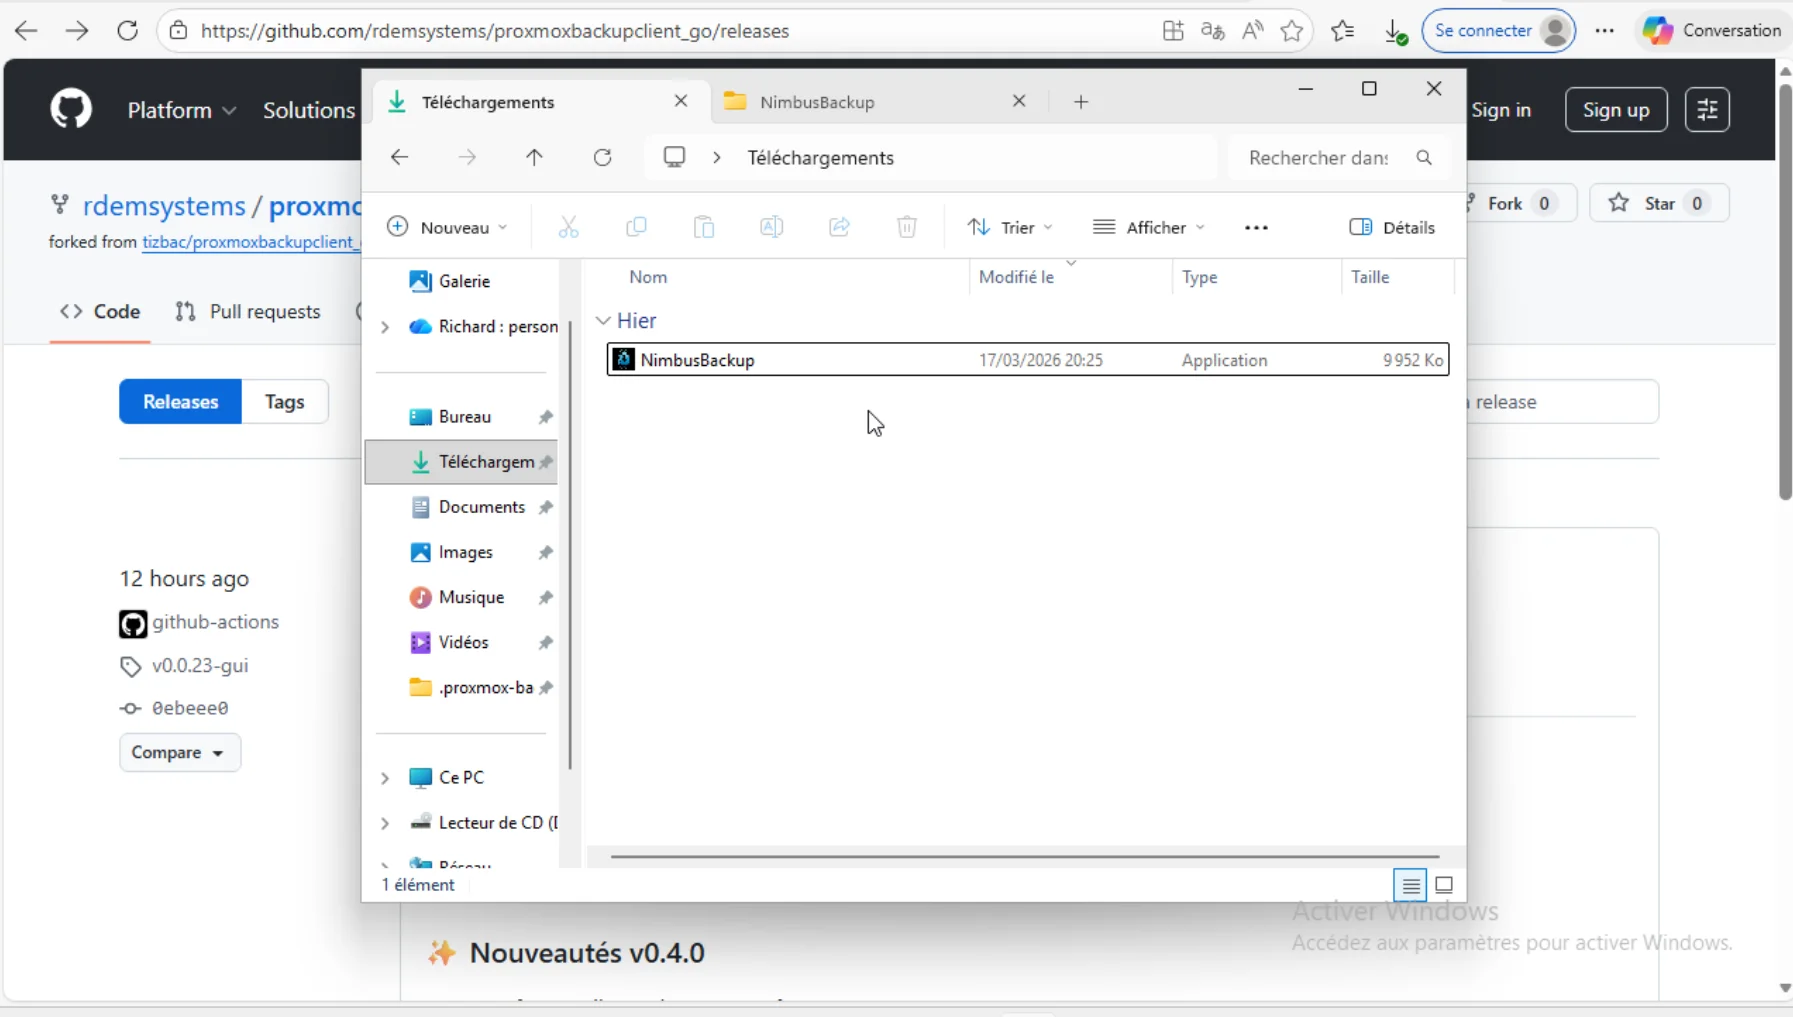Refresh the Téléchargements folder view
This screenshot has width=1793, height=1017.
(603, 157)
